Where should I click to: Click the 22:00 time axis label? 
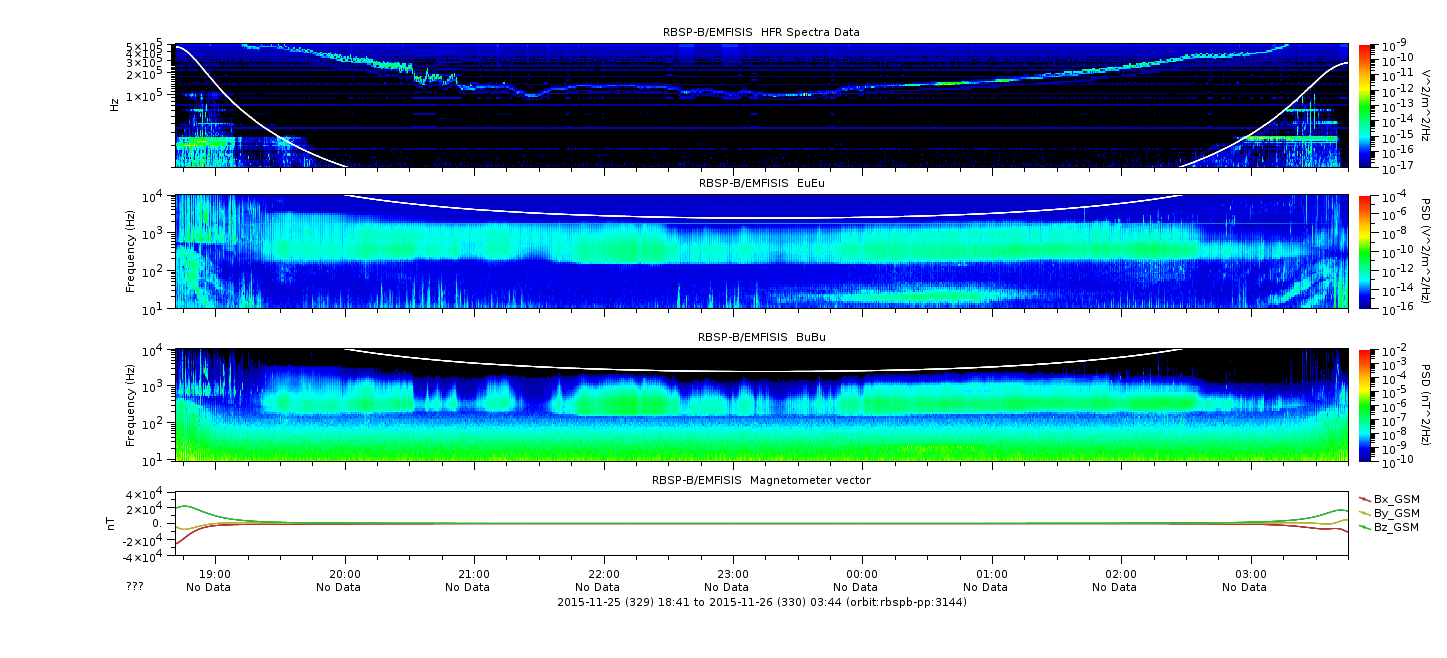click(603, 574)
